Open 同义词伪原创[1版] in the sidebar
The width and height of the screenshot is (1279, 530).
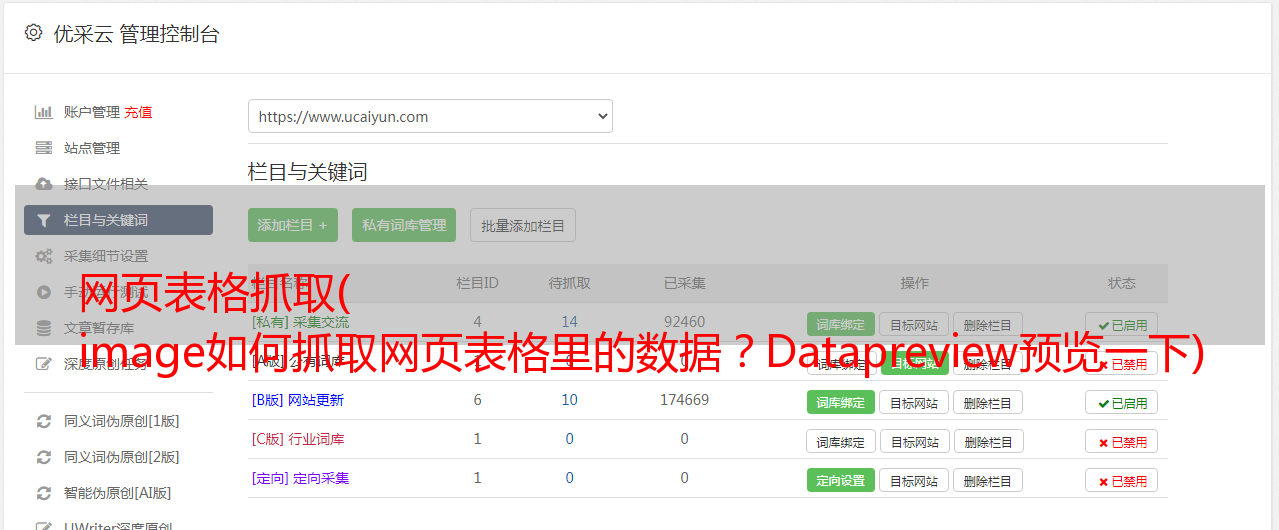point(122,421)
